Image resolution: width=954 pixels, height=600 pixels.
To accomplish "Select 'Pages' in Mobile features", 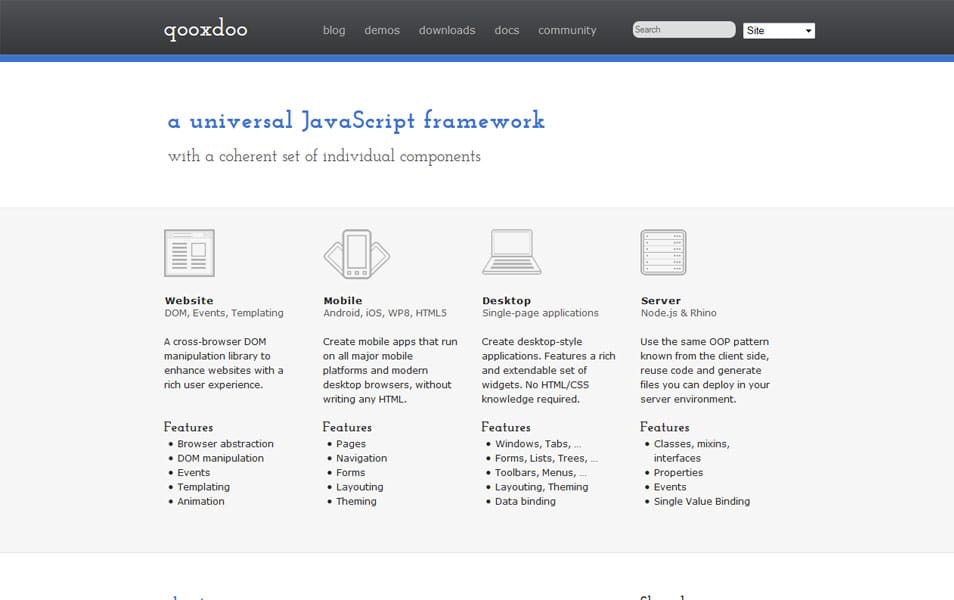I will [x=351, y=444].
